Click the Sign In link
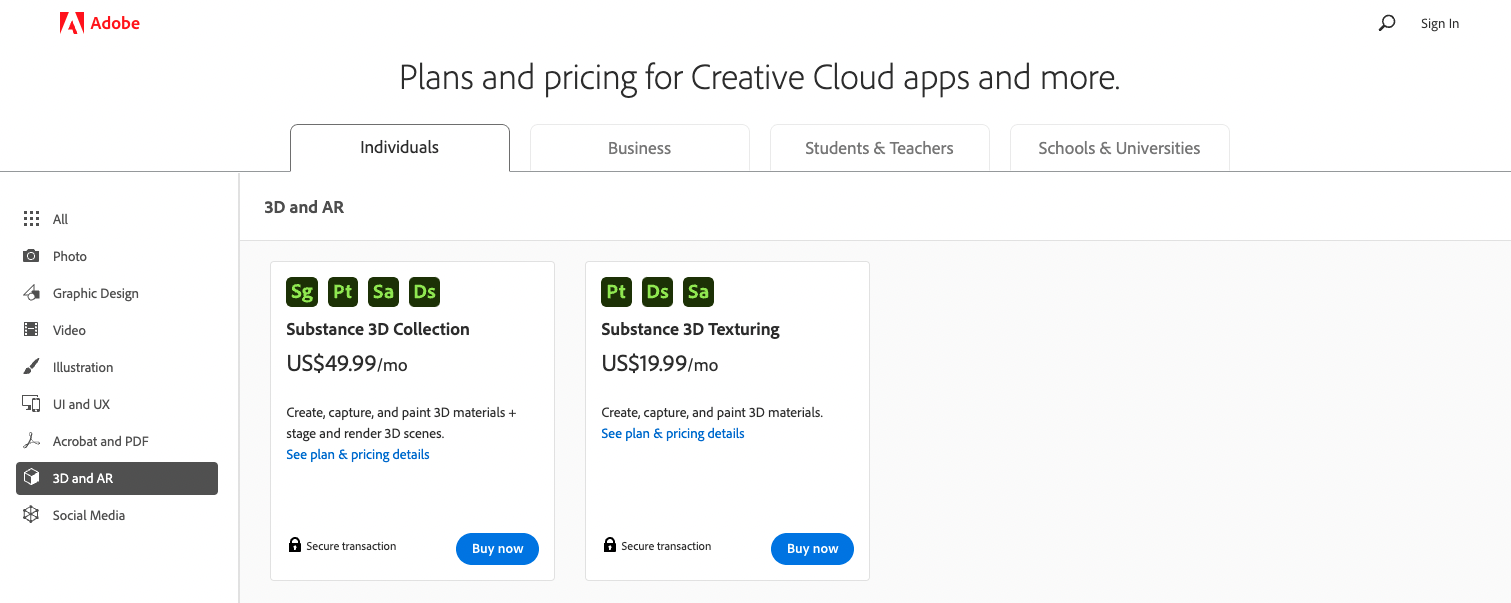The width and height of the screenshot is (1511, 603). [x=1439, y=24]
